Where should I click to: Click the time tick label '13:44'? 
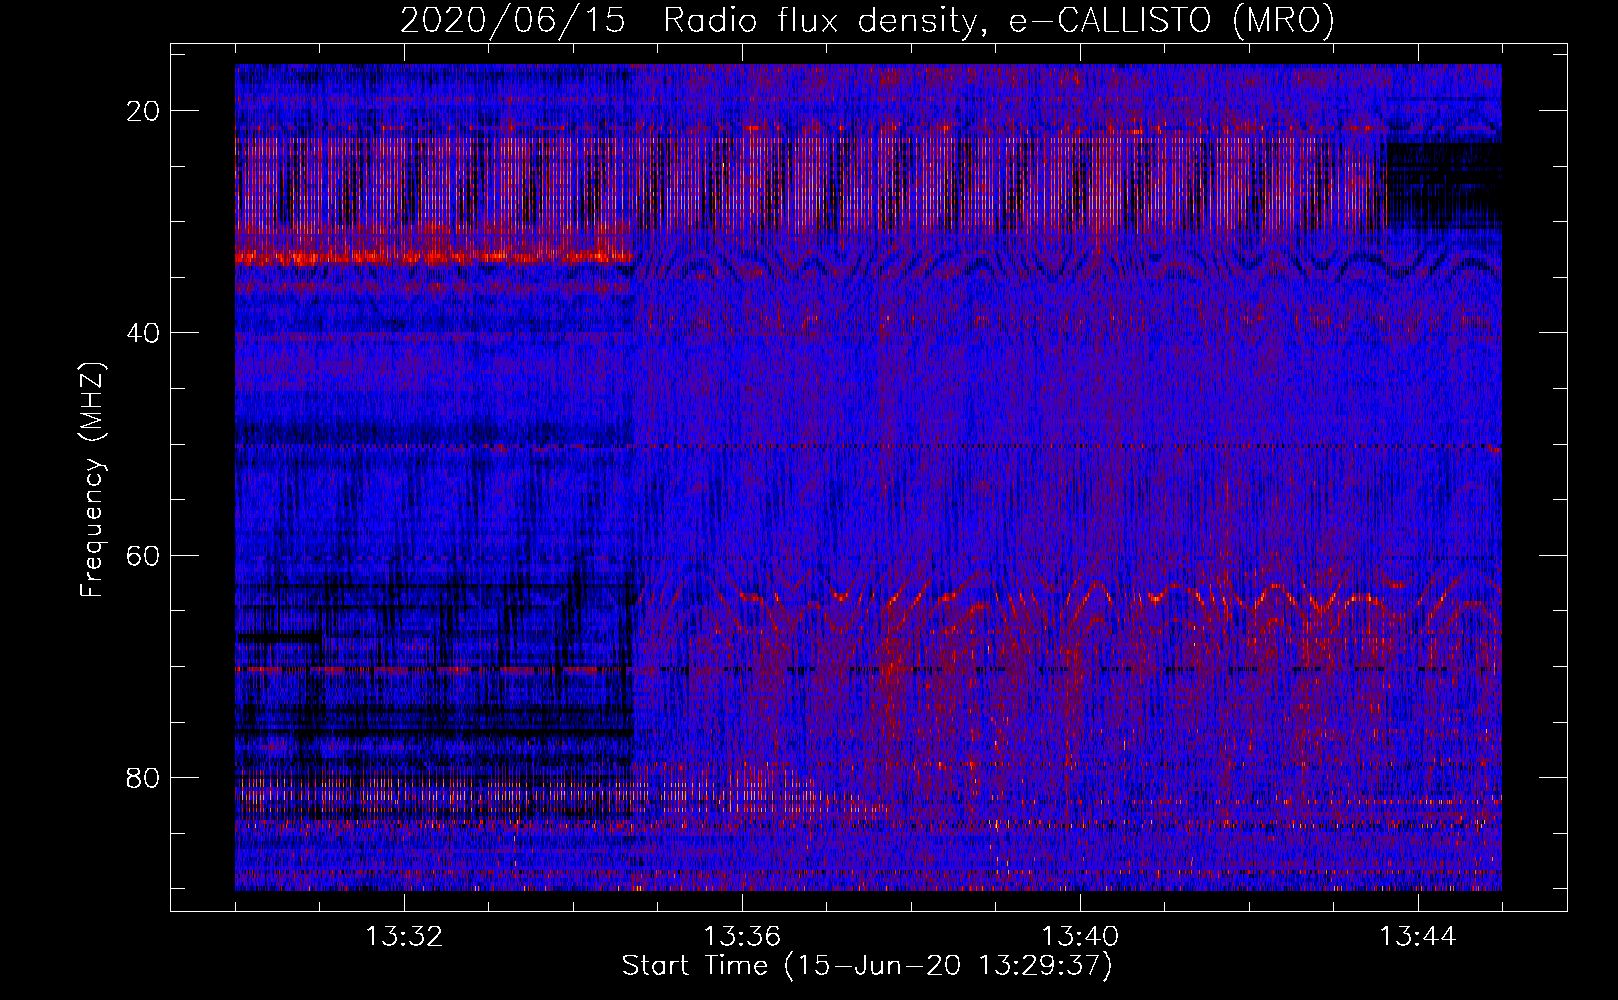tap(1418, 937)
